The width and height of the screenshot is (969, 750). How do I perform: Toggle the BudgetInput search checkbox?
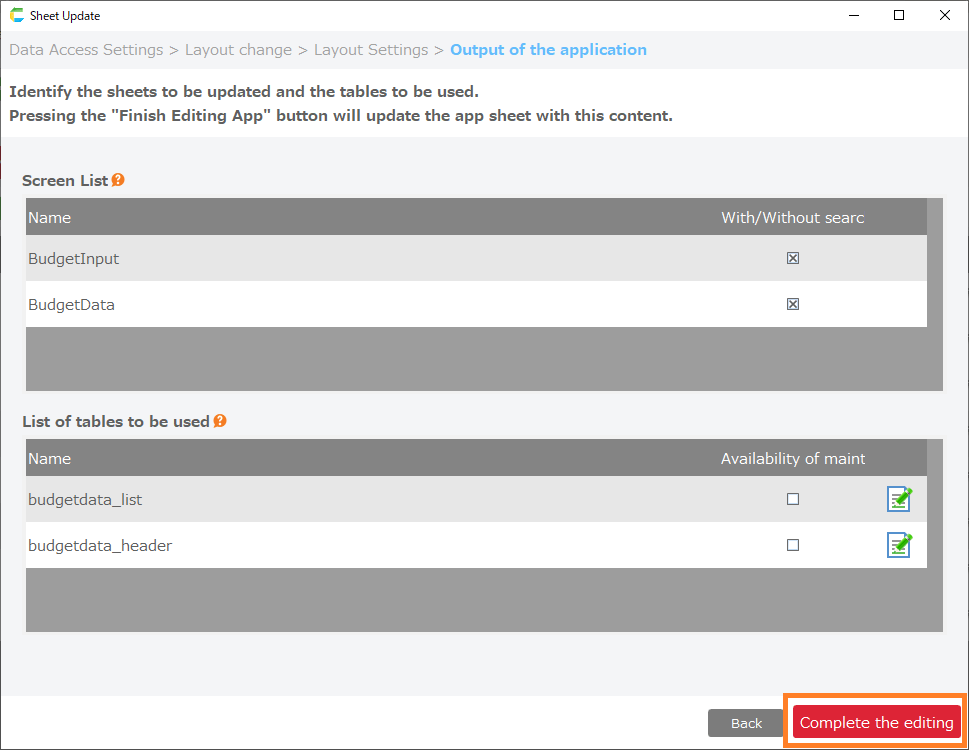pyautogui.click(x=793, y=258)
